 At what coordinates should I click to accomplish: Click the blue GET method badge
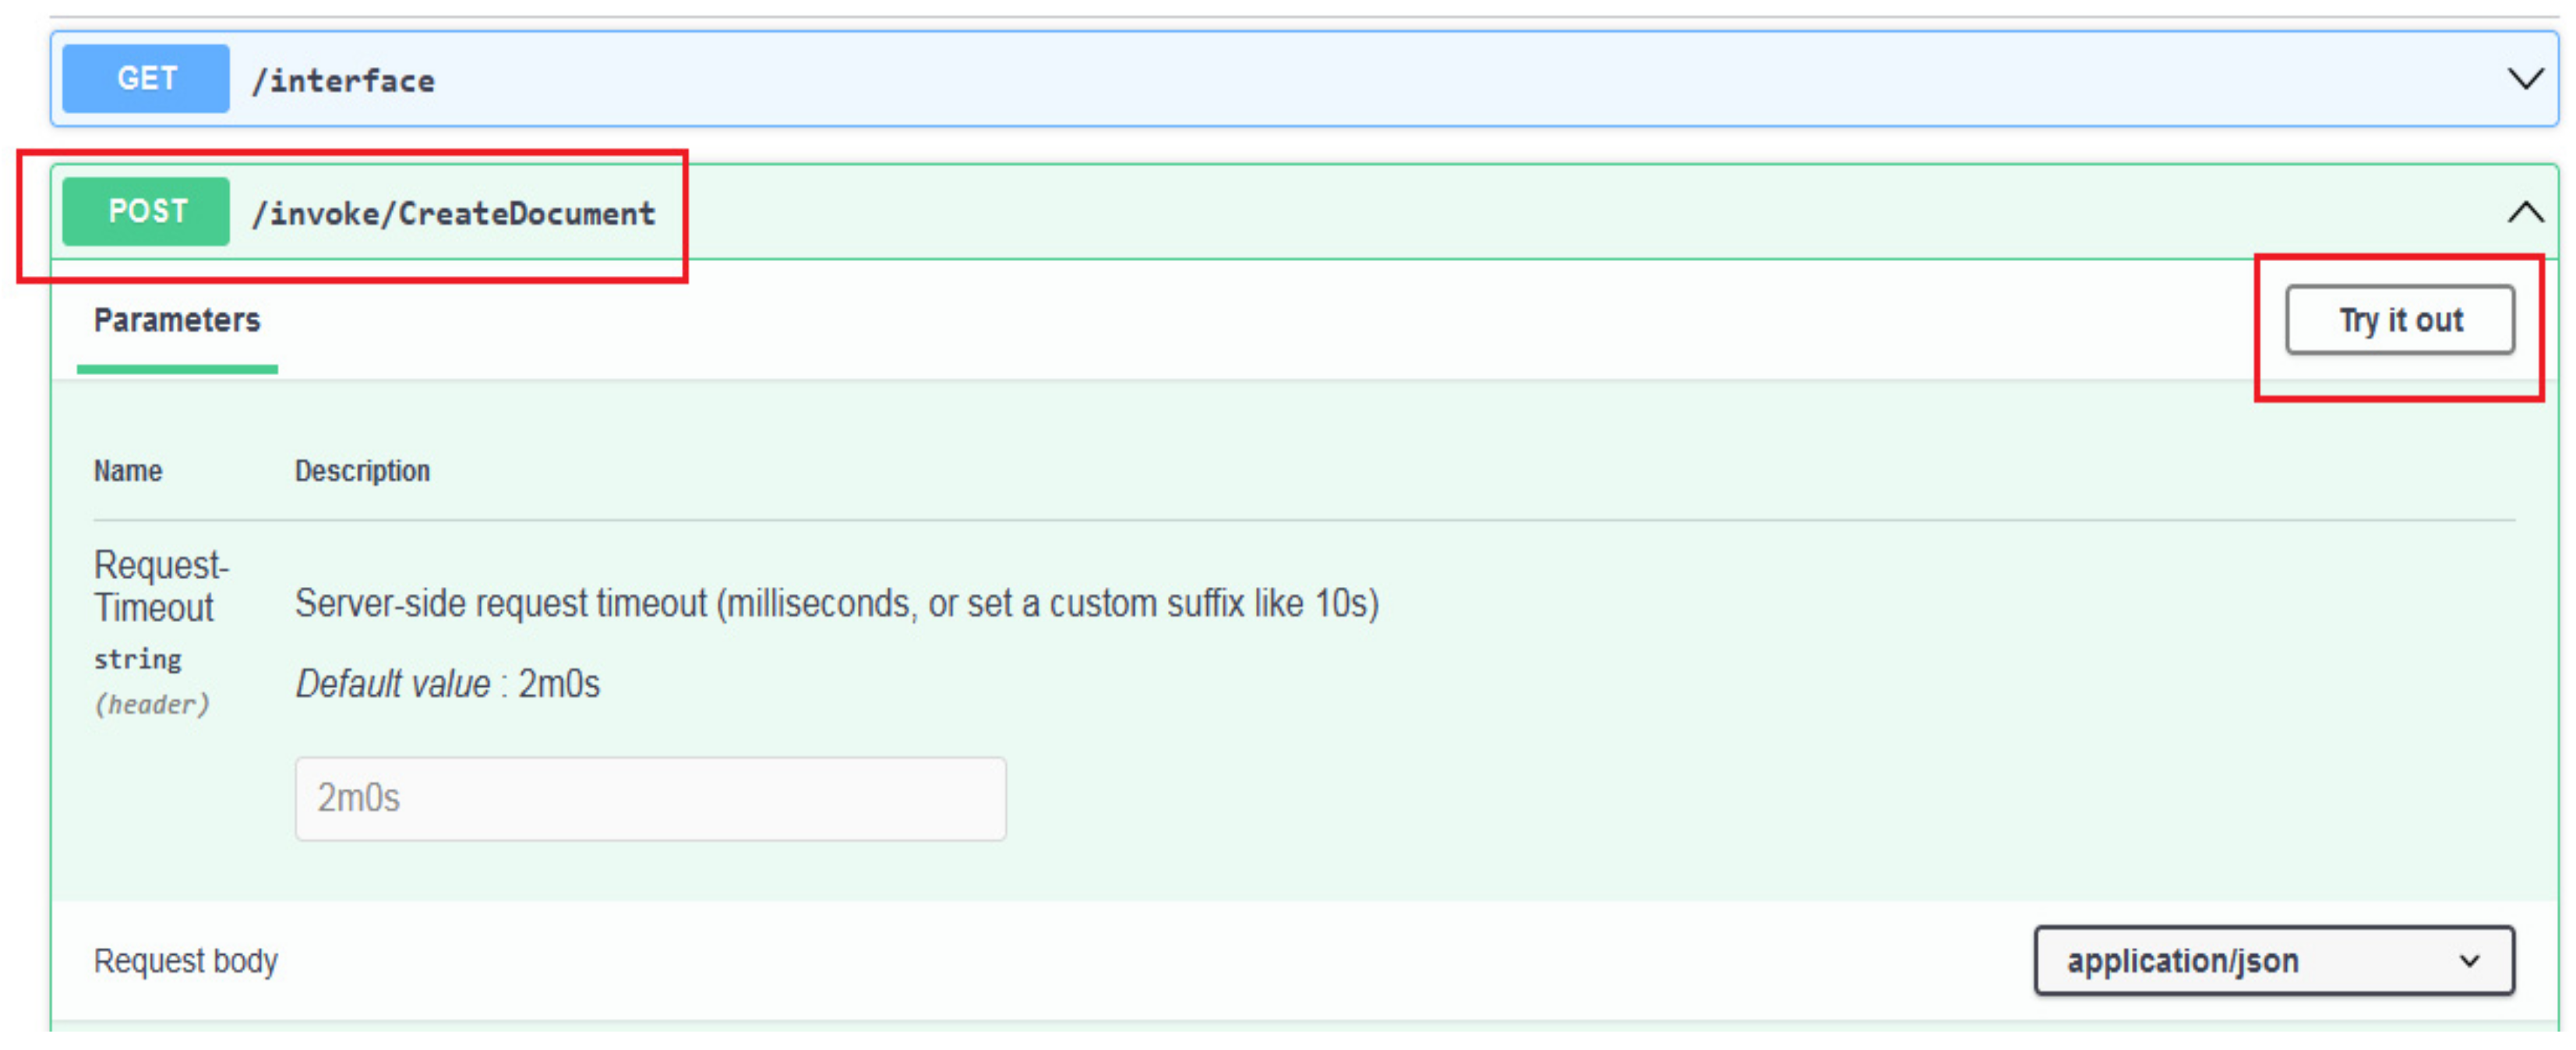coord(146,78)
